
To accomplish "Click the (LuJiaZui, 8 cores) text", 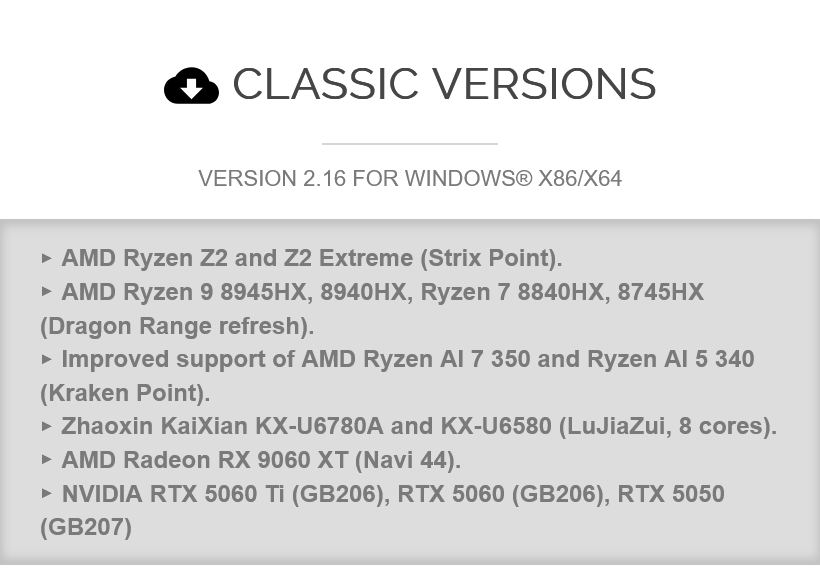I will (667, 426).
